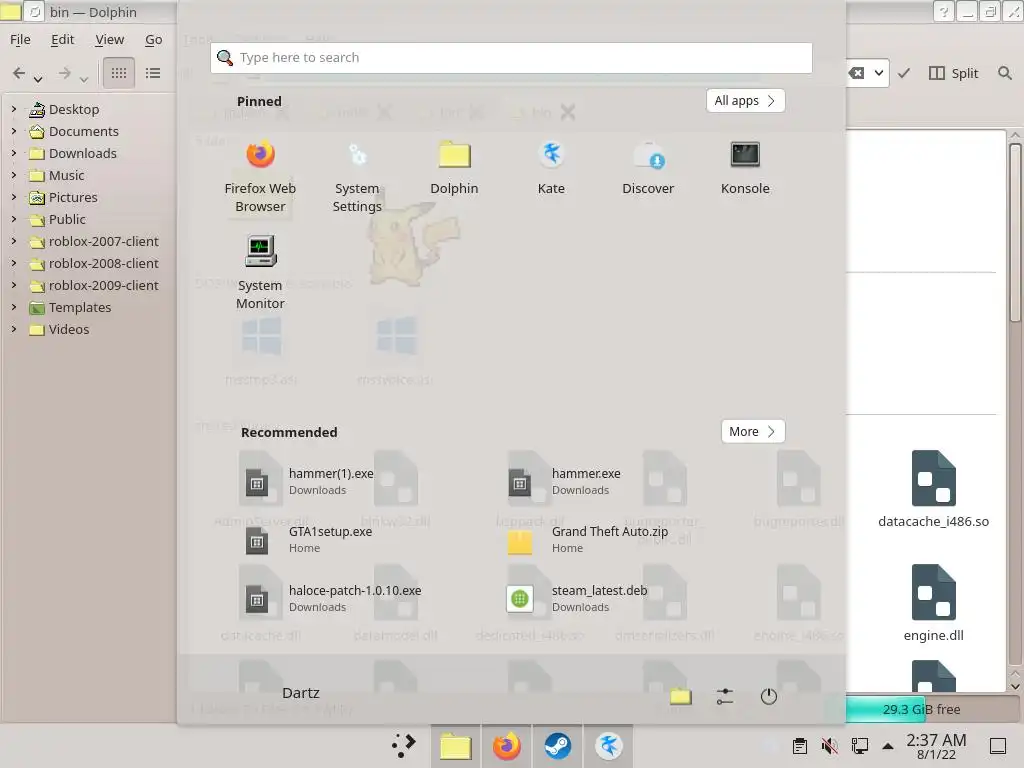Expand the Desktop folder tree node
The image size is (1024, 768).
[14, 109]
